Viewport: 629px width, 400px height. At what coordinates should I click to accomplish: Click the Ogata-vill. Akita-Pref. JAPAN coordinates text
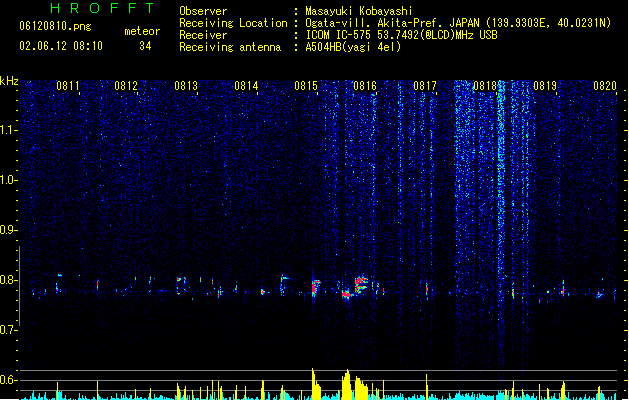[458, 23]
